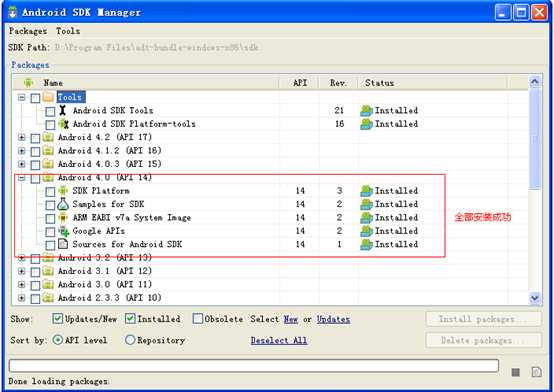This screenshot has height=392, width=554.
Task: Click the Android 3.1 (API 12) folder icon
Action: [48, 271]
